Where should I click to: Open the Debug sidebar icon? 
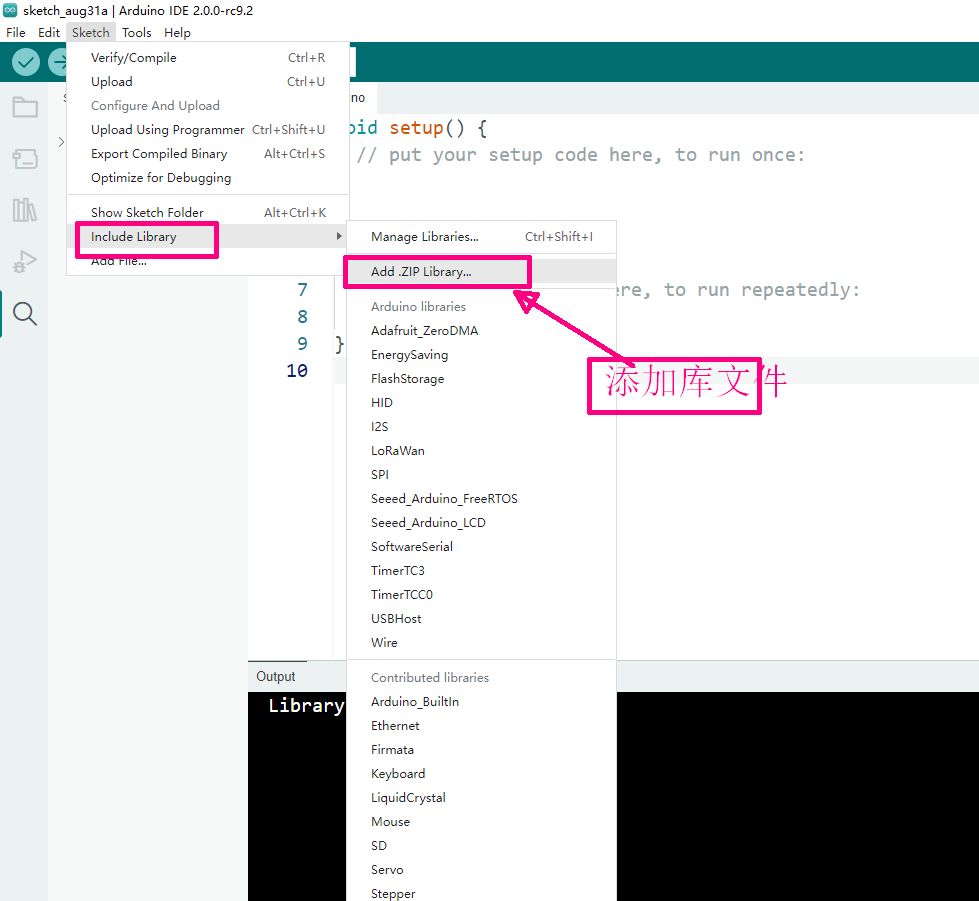(x=25, y=262)
